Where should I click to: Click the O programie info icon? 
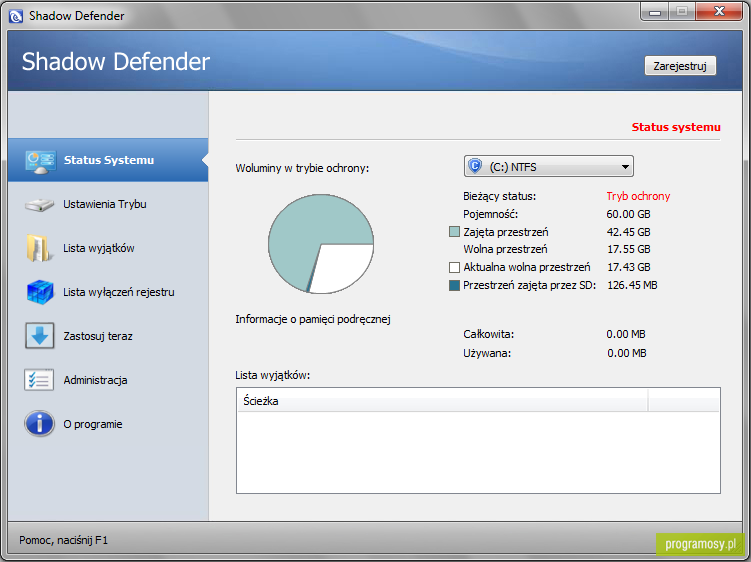click(x=39, y=424)
